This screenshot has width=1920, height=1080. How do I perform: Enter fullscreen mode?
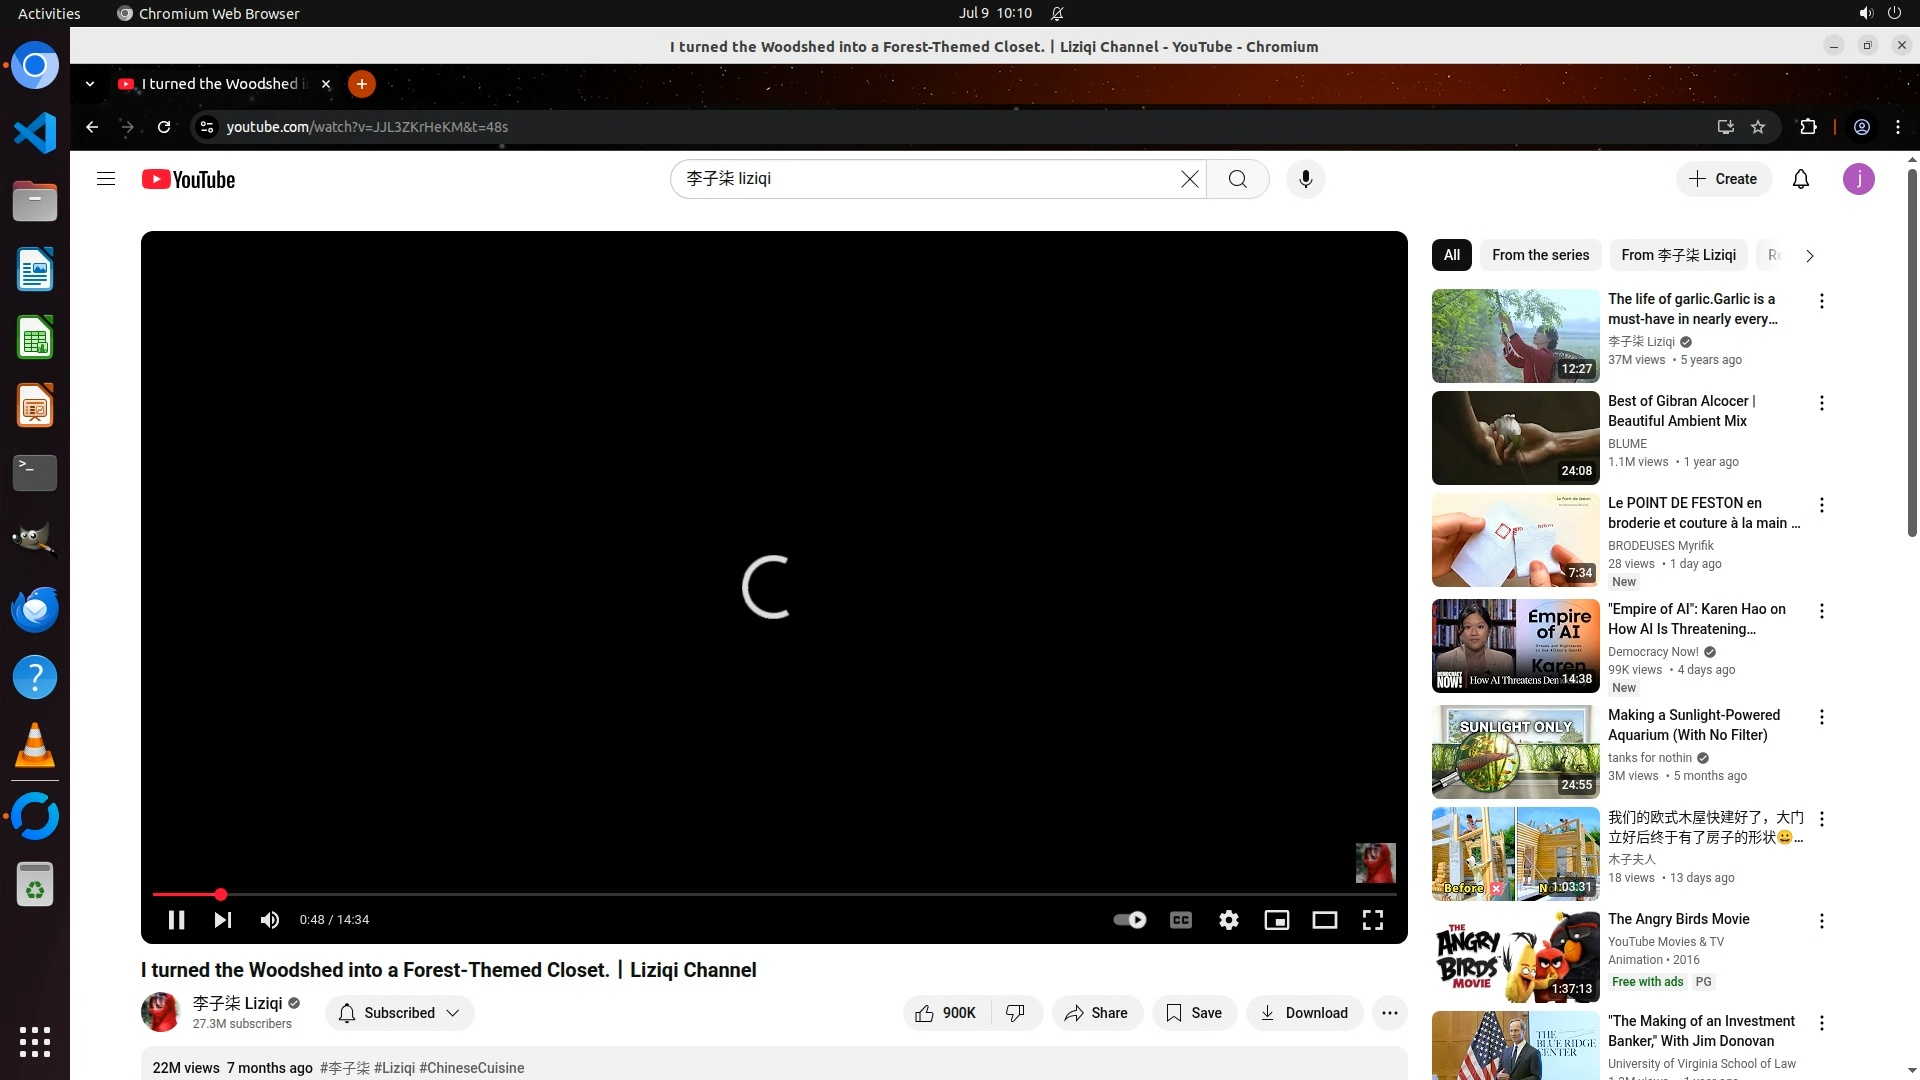coord(1373,920)
